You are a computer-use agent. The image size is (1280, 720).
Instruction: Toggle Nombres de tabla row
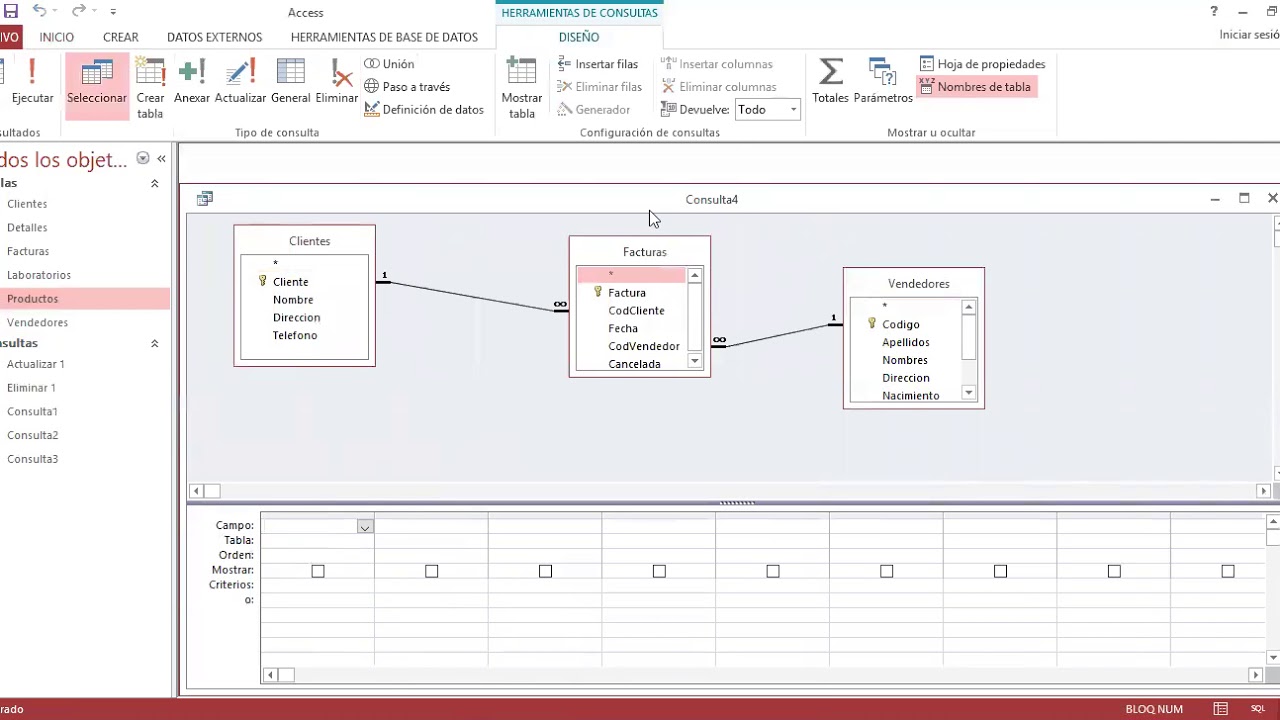point(975,87)
